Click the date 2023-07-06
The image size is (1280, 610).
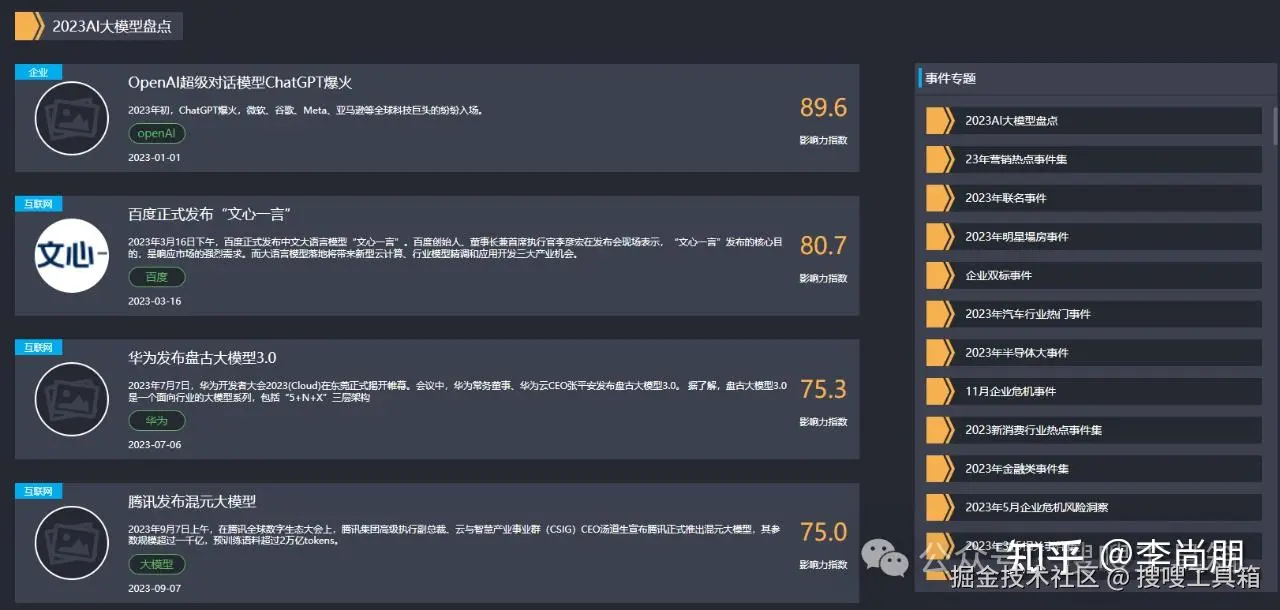155,445
